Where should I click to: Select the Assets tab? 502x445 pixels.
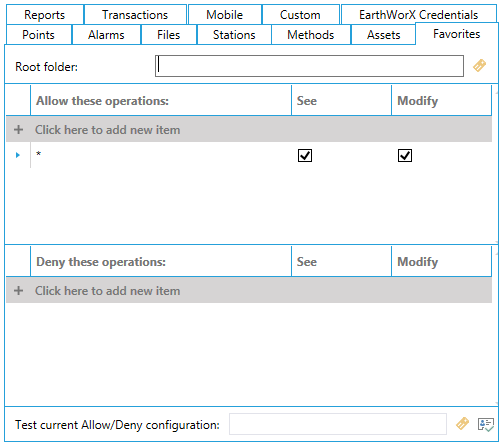pyautogui.click(x=383, y=35)
